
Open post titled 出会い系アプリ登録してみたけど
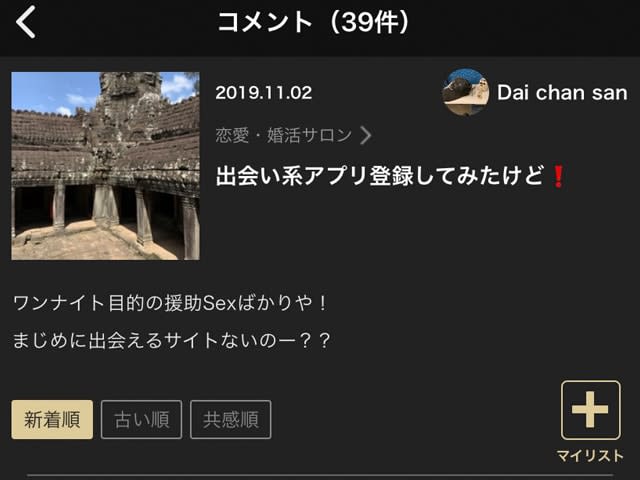(x=379, y=176)
